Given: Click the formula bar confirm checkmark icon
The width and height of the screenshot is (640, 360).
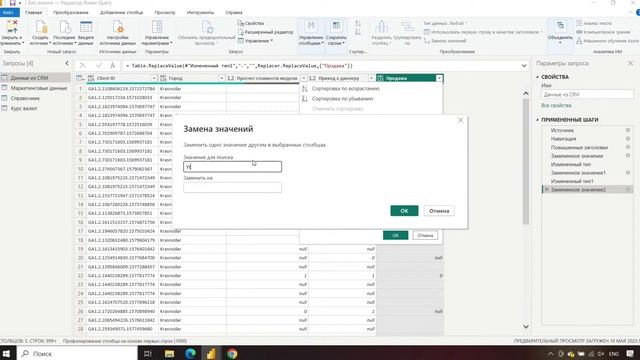Looking at the screenshot, I should [x=98, y=65].
